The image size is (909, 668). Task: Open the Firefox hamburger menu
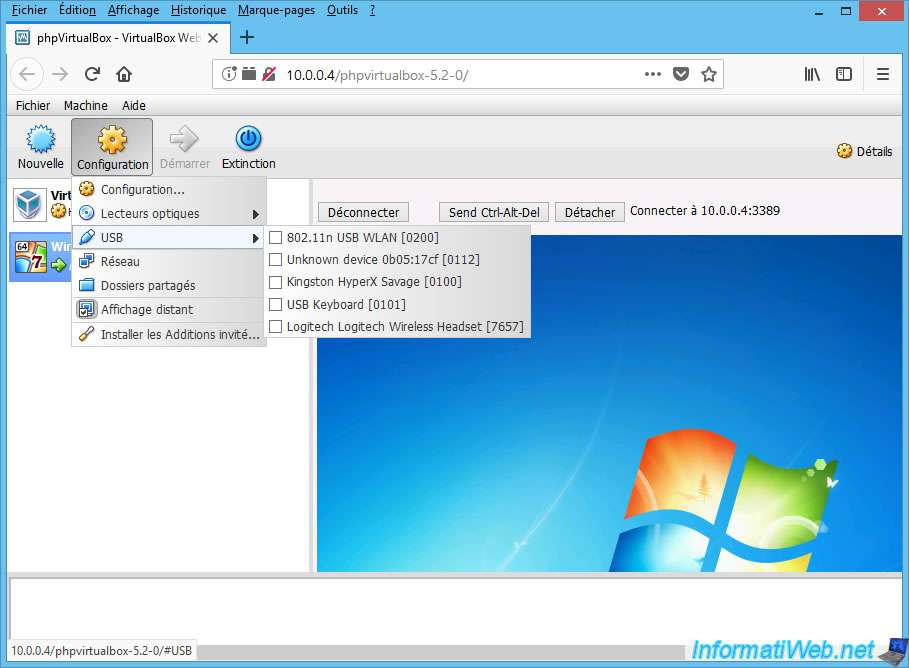point(882,74)
